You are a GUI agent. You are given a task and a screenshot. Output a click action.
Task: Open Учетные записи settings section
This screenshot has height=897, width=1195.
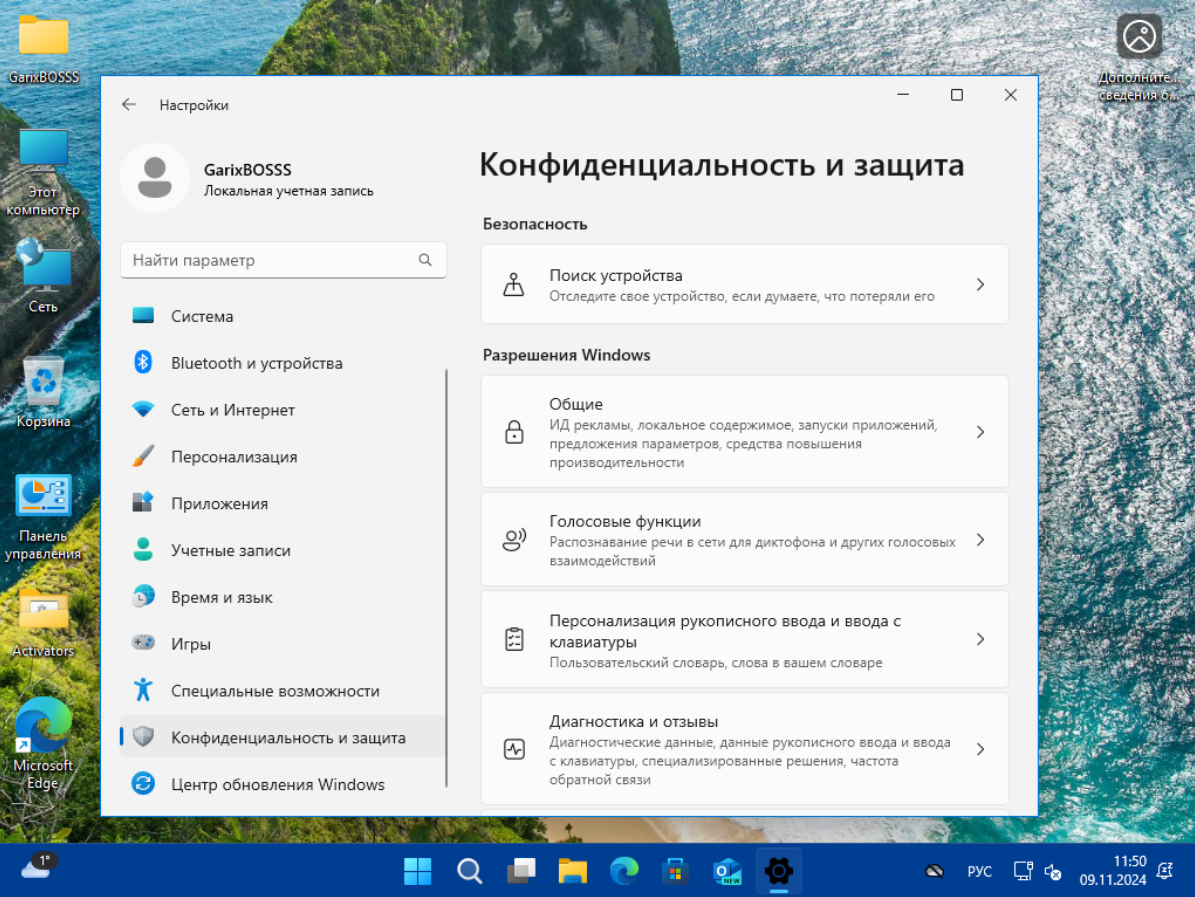tap(230, 551)
